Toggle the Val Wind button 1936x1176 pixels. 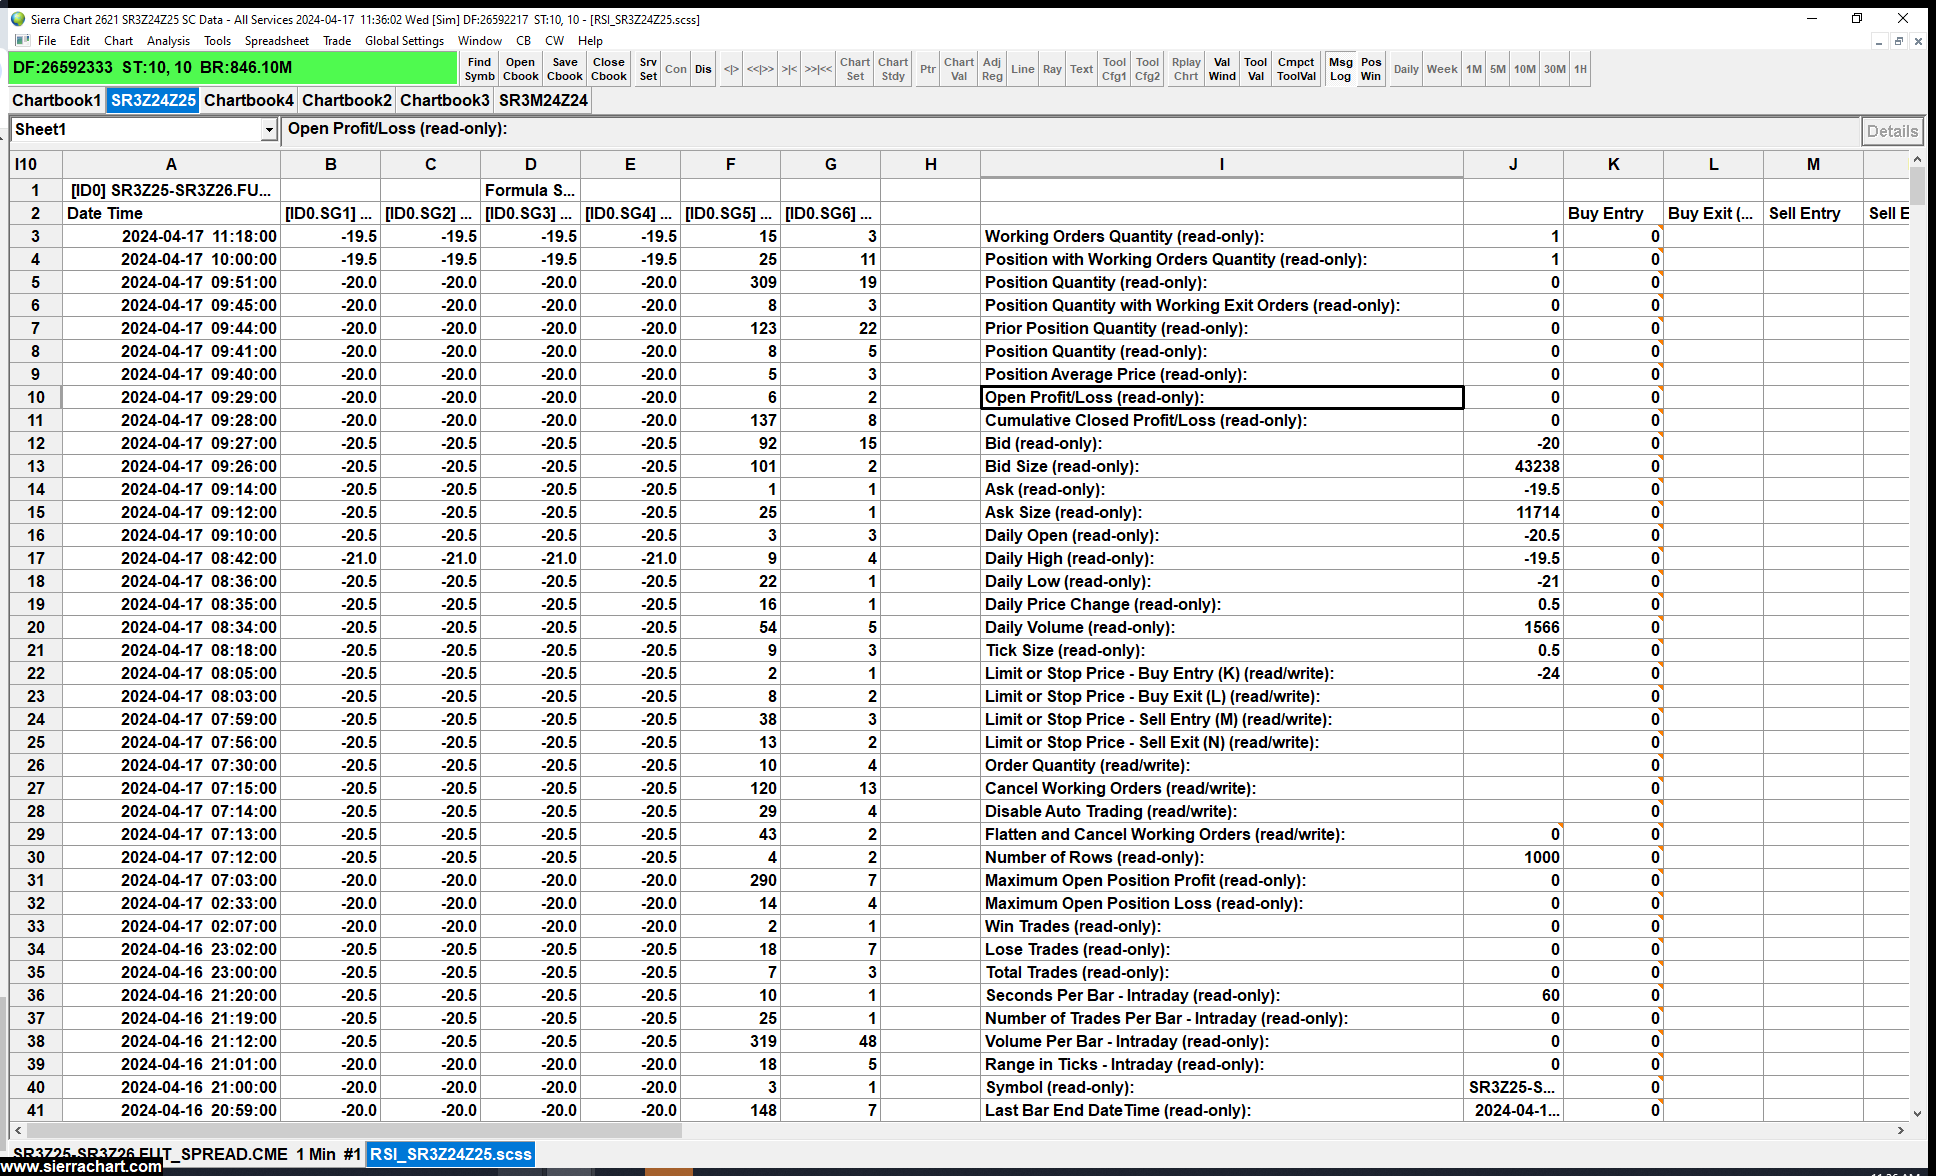pyautogui.click(x=1222, y=69)
